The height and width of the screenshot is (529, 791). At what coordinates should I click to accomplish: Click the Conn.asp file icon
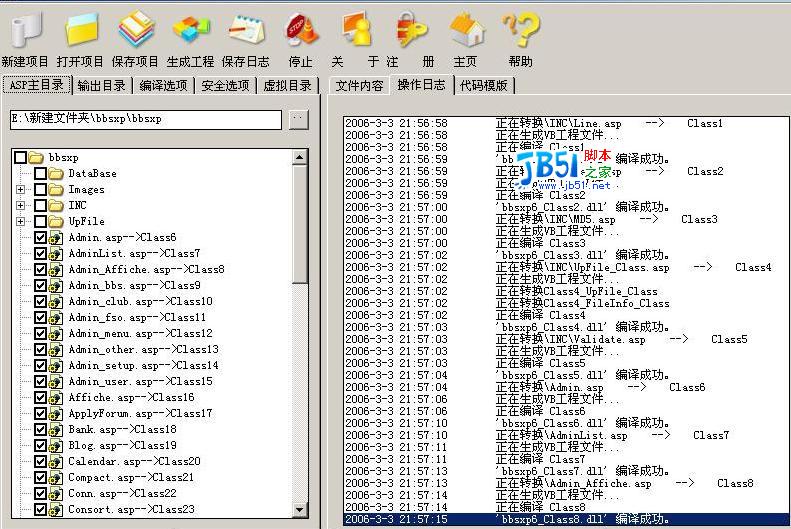pos(55,494)
